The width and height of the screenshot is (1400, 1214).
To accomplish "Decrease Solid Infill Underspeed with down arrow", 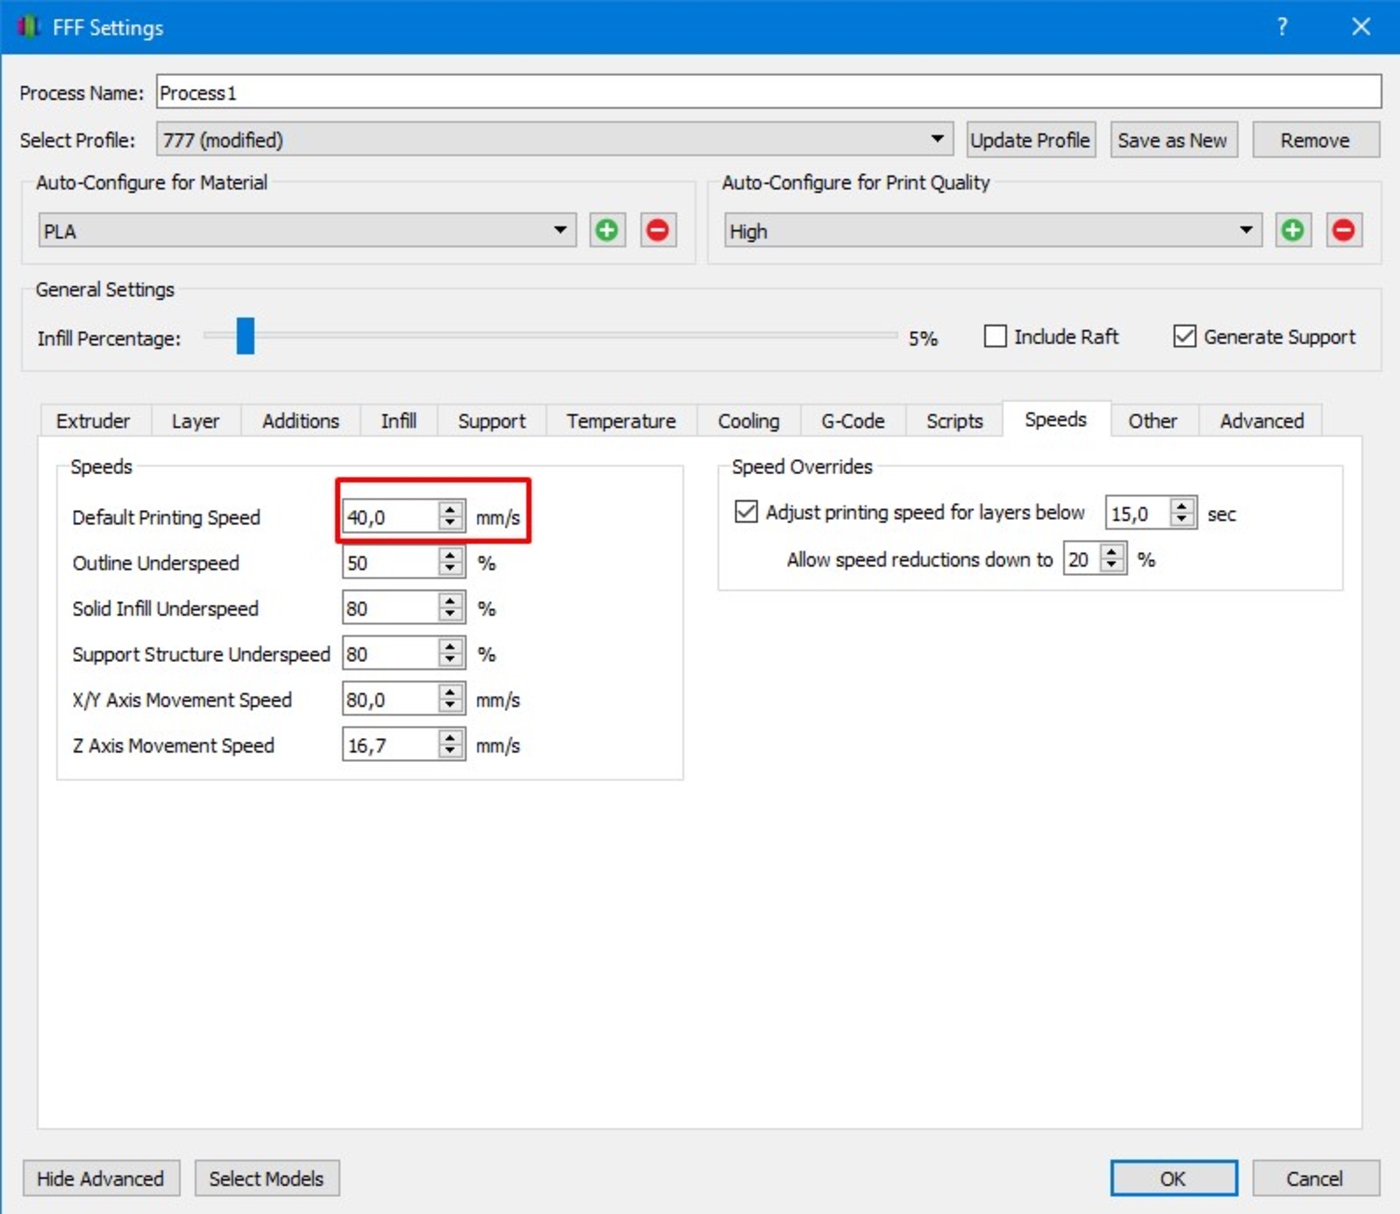I will 451,616.
